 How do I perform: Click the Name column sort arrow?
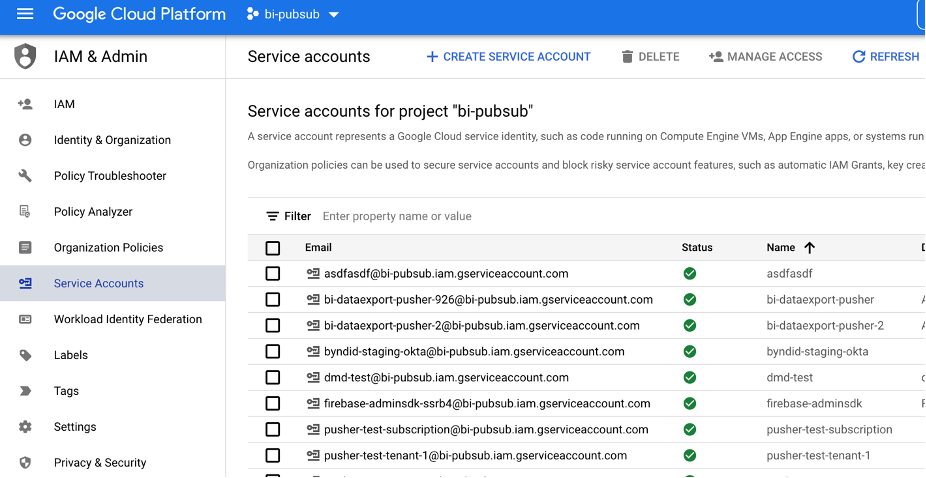coord(810,248)
